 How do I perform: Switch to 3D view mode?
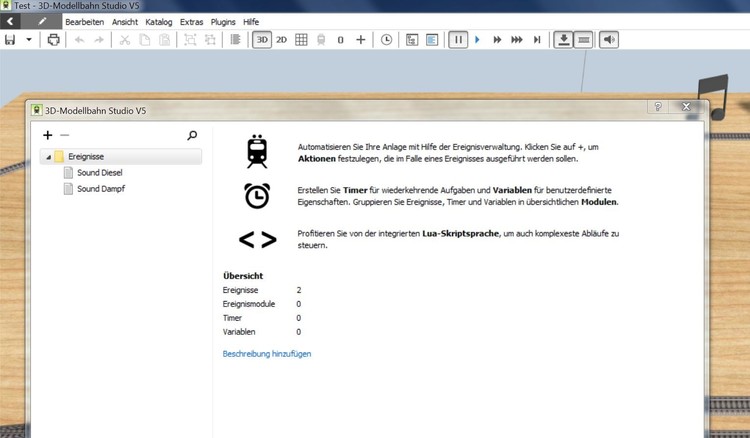tap(262, 40)
